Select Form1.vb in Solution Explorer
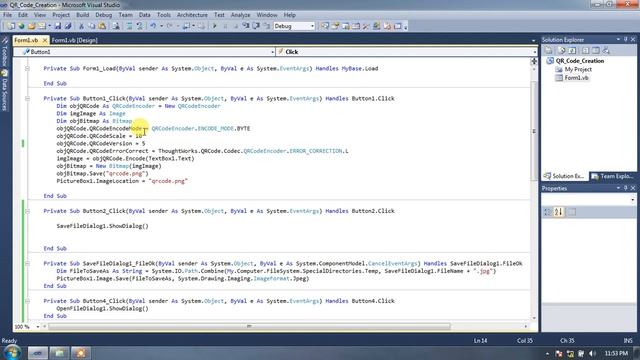This screenshot has width=640, height=360. click(x=576, y=78)
